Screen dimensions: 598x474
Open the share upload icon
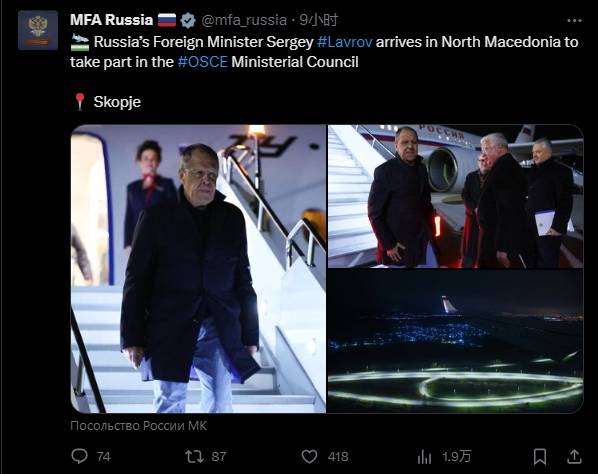(574, 456)
